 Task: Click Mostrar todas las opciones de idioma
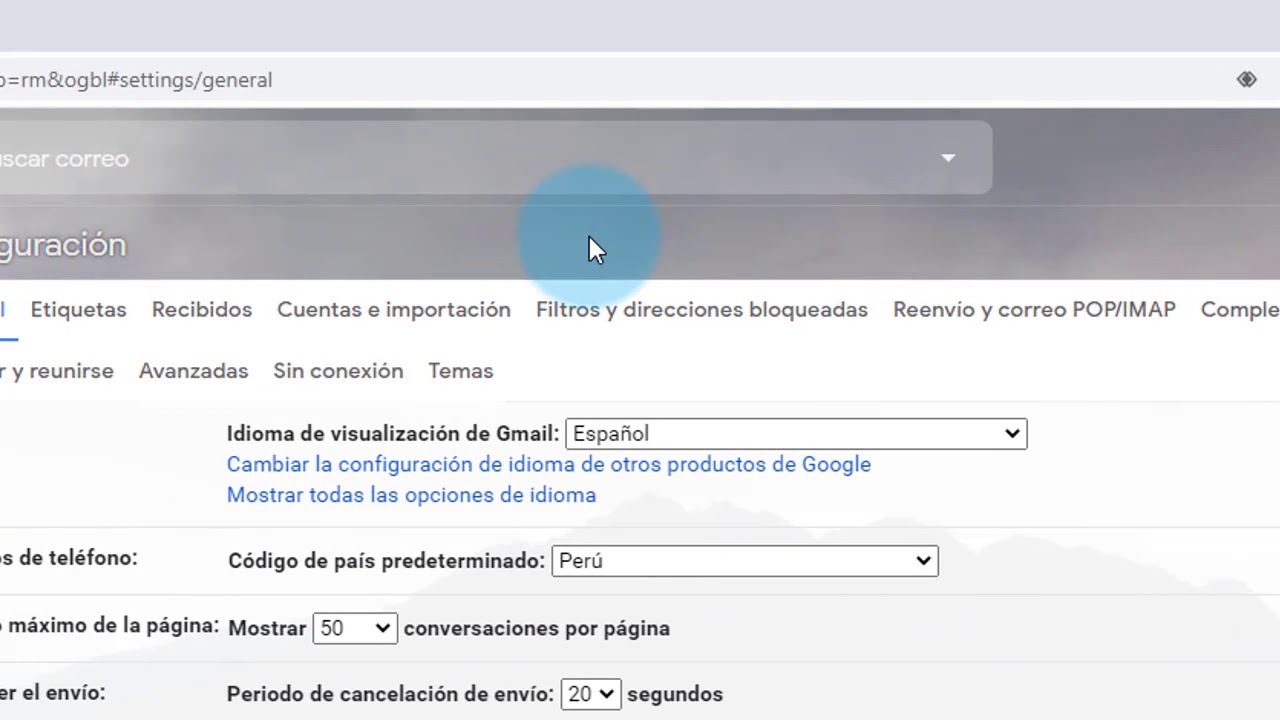pyautogui.click(x=411, y=495)
